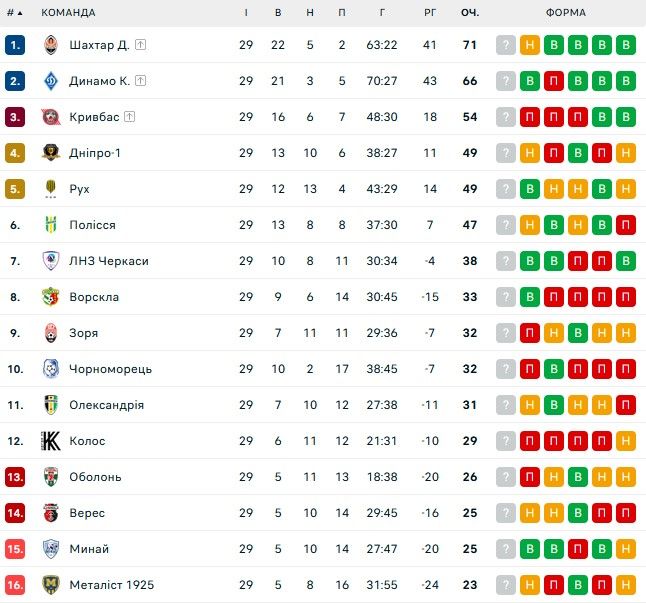Click Shakhtar's upcoming match gray ? badge
646x603 pixels.
click(506, 45)
